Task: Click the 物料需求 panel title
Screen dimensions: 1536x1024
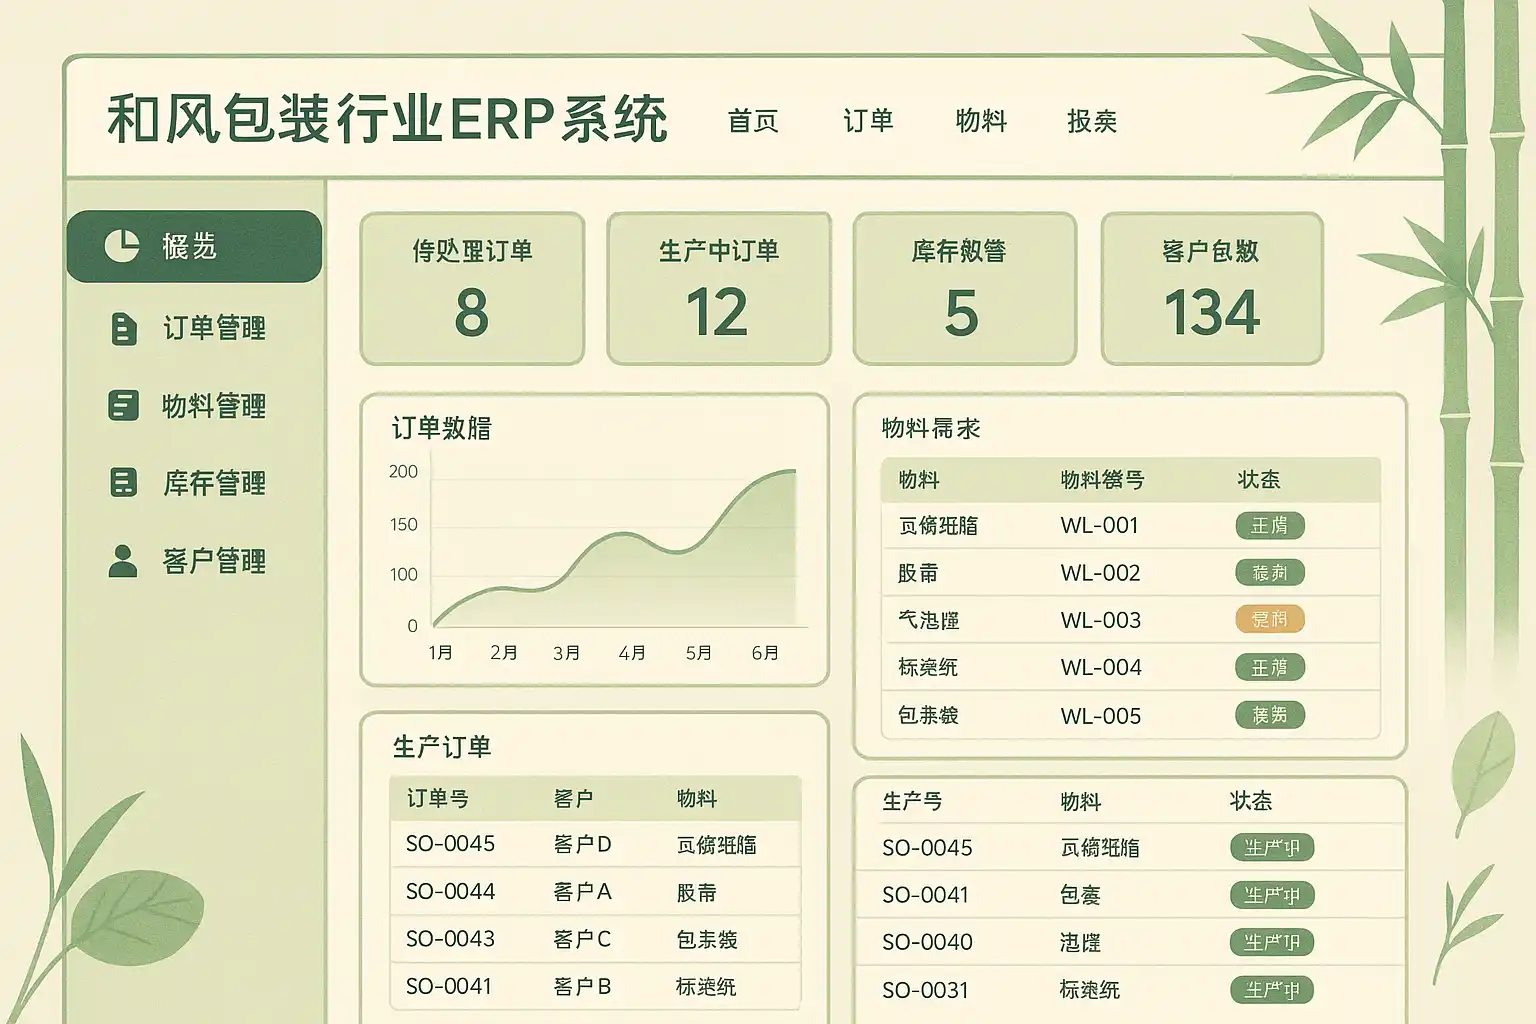Action: (931, 429)
